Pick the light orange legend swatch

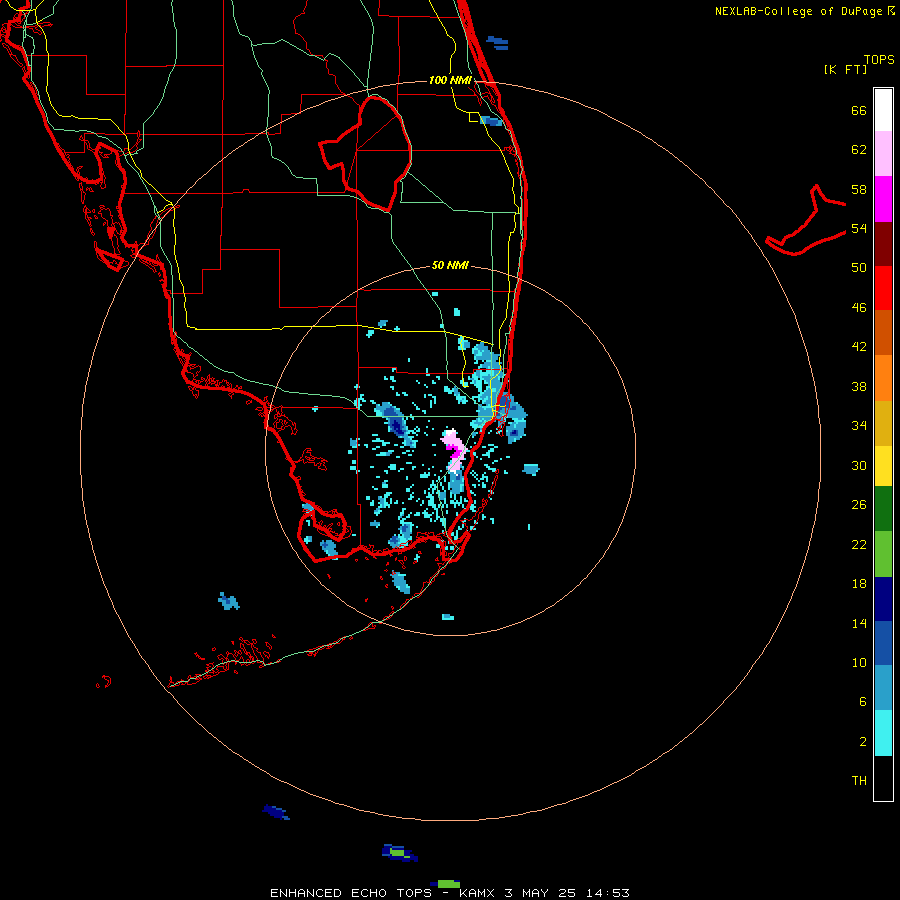[883, 378]
